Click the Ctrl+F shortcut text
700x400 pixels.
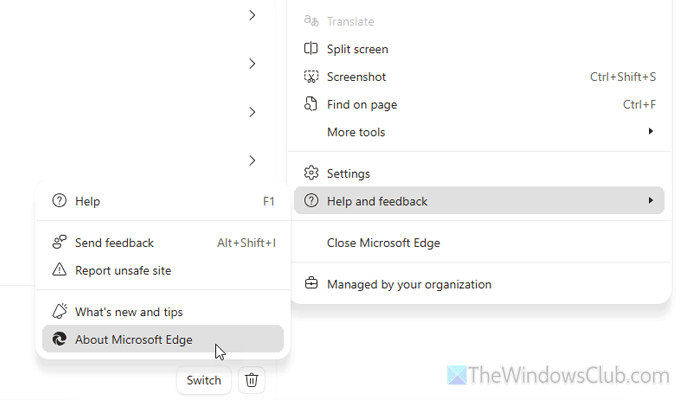coord(639,104)
